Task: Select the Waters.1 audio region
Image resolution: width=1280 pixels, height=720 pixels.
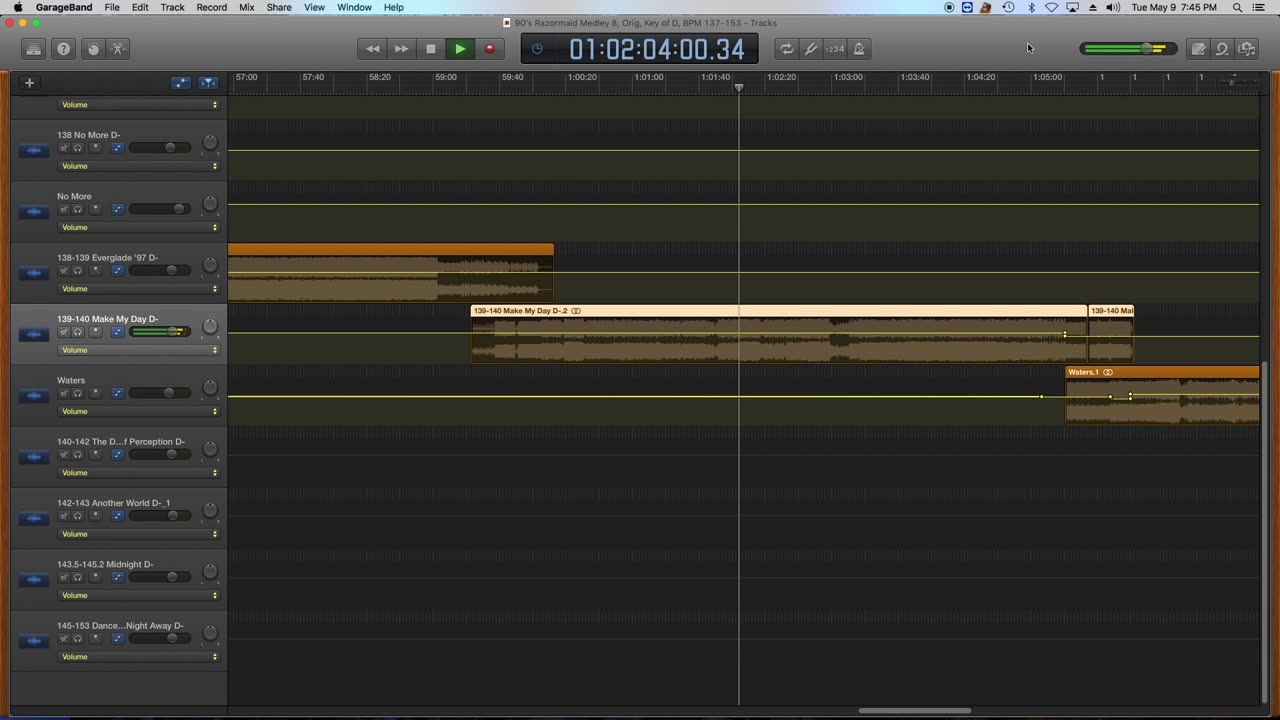Action: pos(1162,396)
